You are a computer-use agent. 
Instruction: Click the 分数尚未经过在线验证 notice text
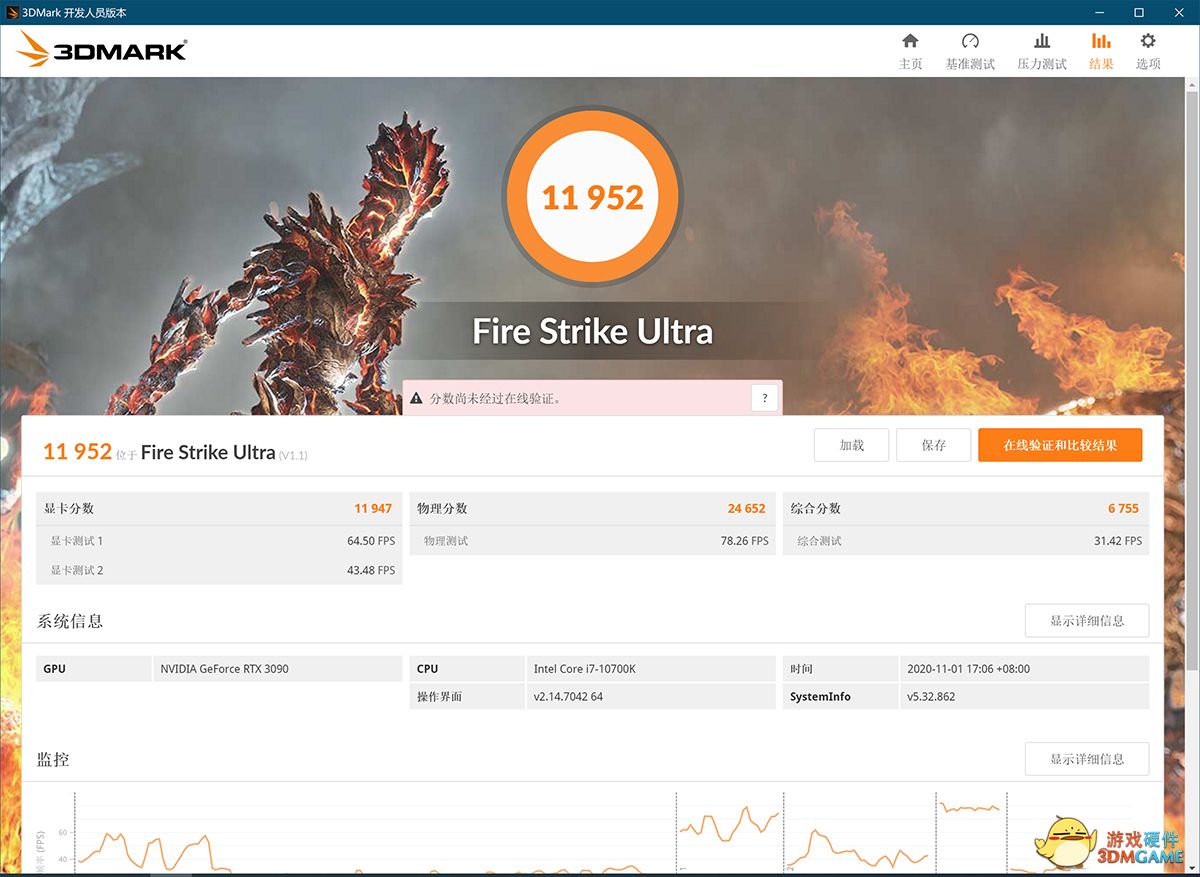(x=495, y=398)
